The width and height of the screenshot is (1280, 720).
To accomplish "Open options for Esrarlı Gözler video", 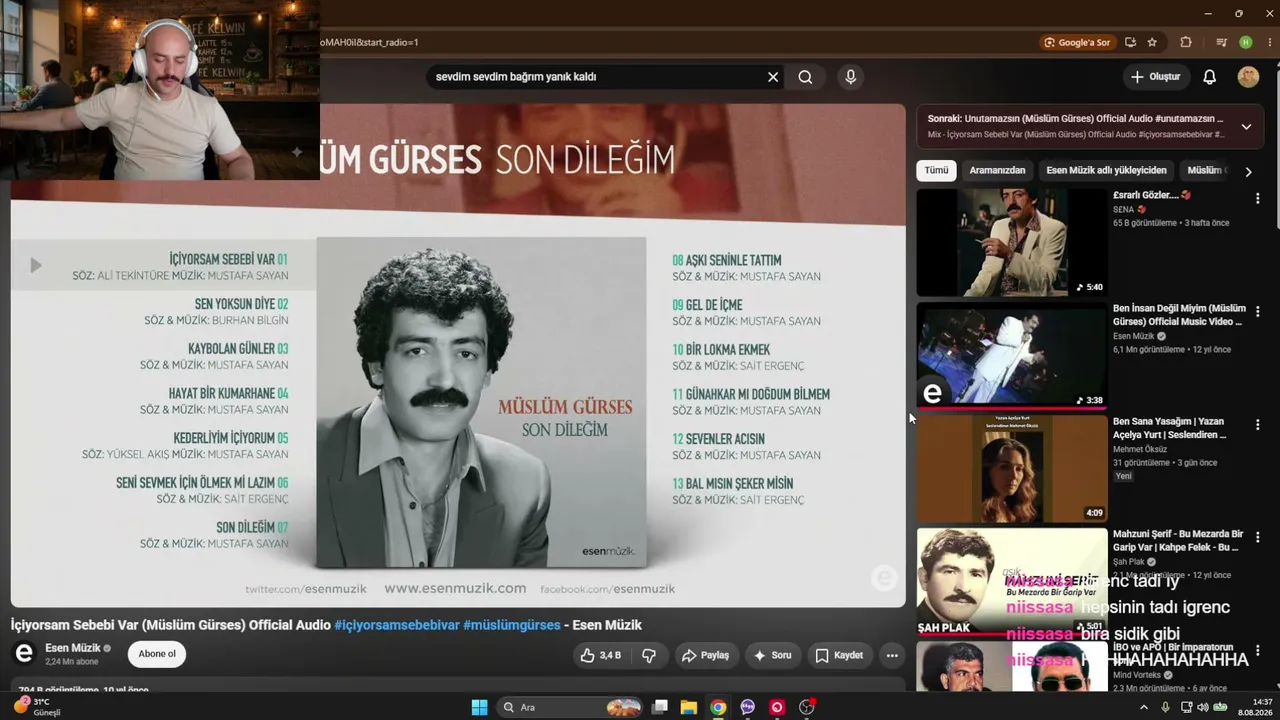I will click(x=1257, y=199).
